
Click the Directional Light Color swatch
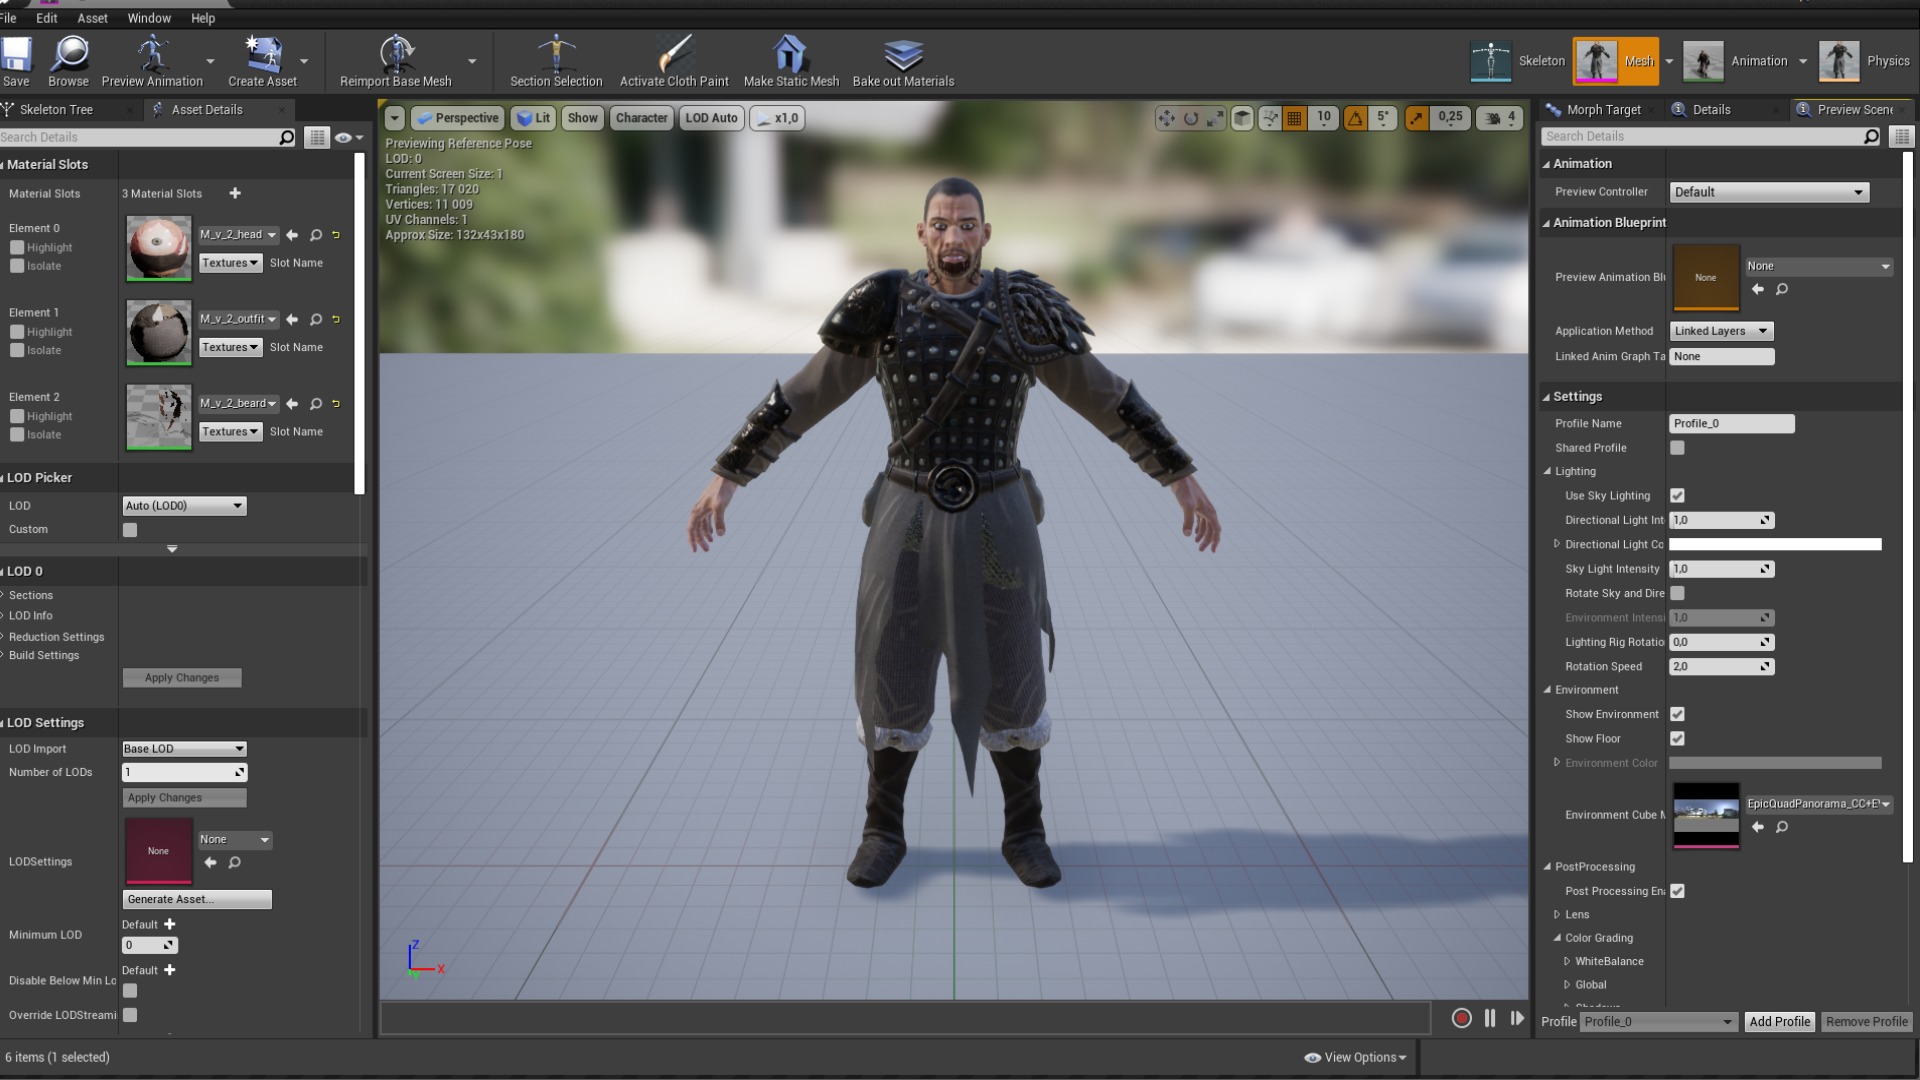pyautogui.click(x=1774, y=544)
